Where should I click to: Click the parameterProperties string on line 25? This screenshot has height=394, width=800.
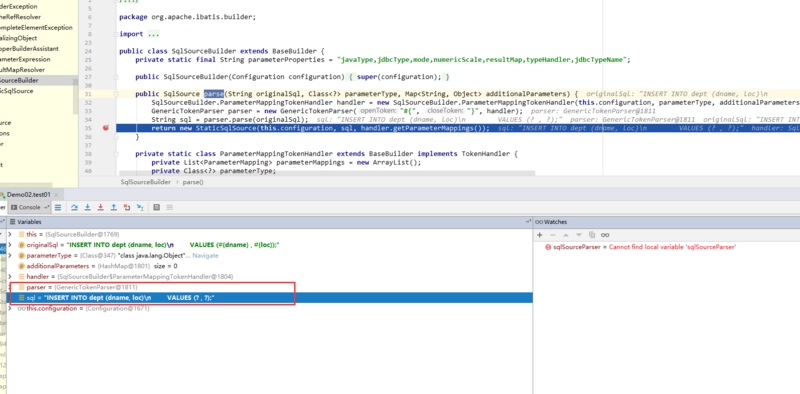pyautogui.click(x=483, y=60)
